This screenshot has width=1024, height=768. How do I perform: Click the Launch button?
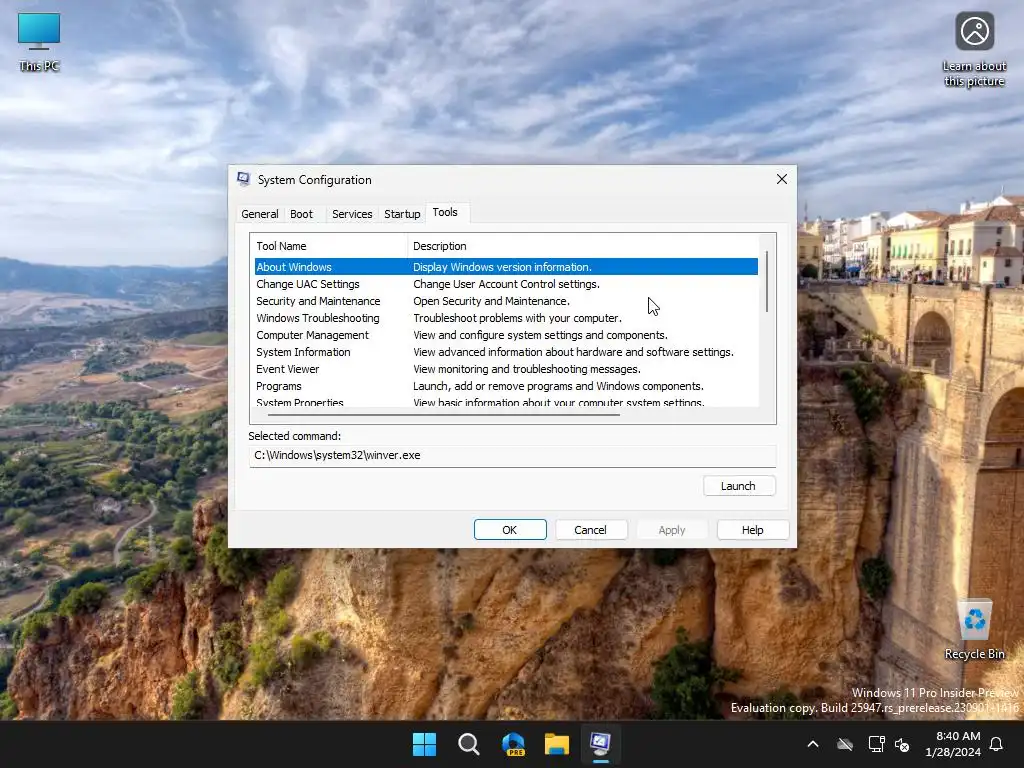(x=739, y=486)
